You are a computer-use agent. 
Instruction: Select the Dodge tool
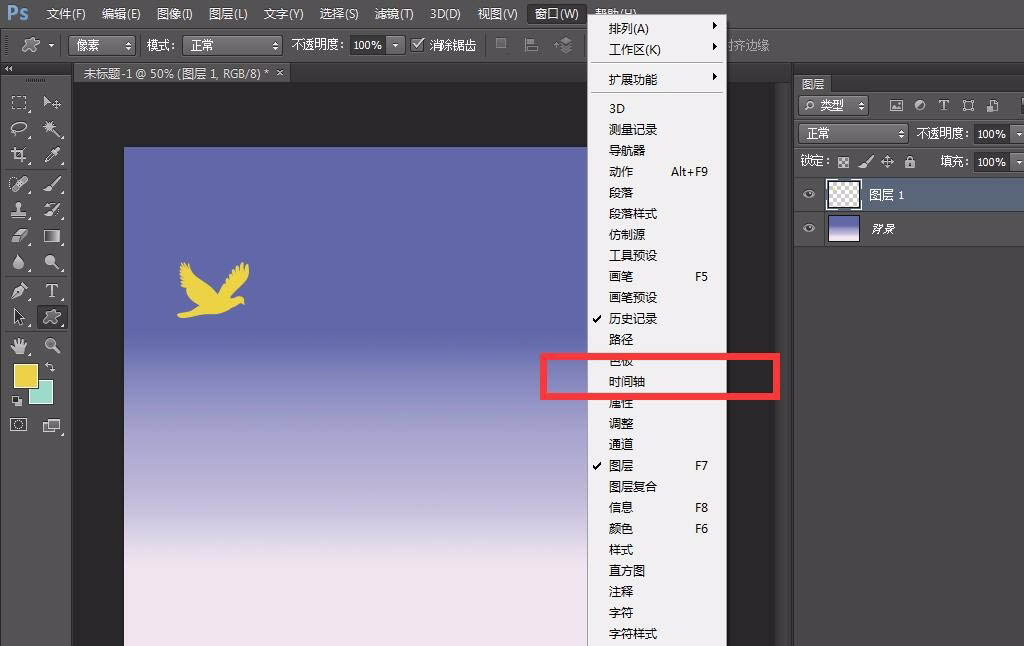(52, 262)
